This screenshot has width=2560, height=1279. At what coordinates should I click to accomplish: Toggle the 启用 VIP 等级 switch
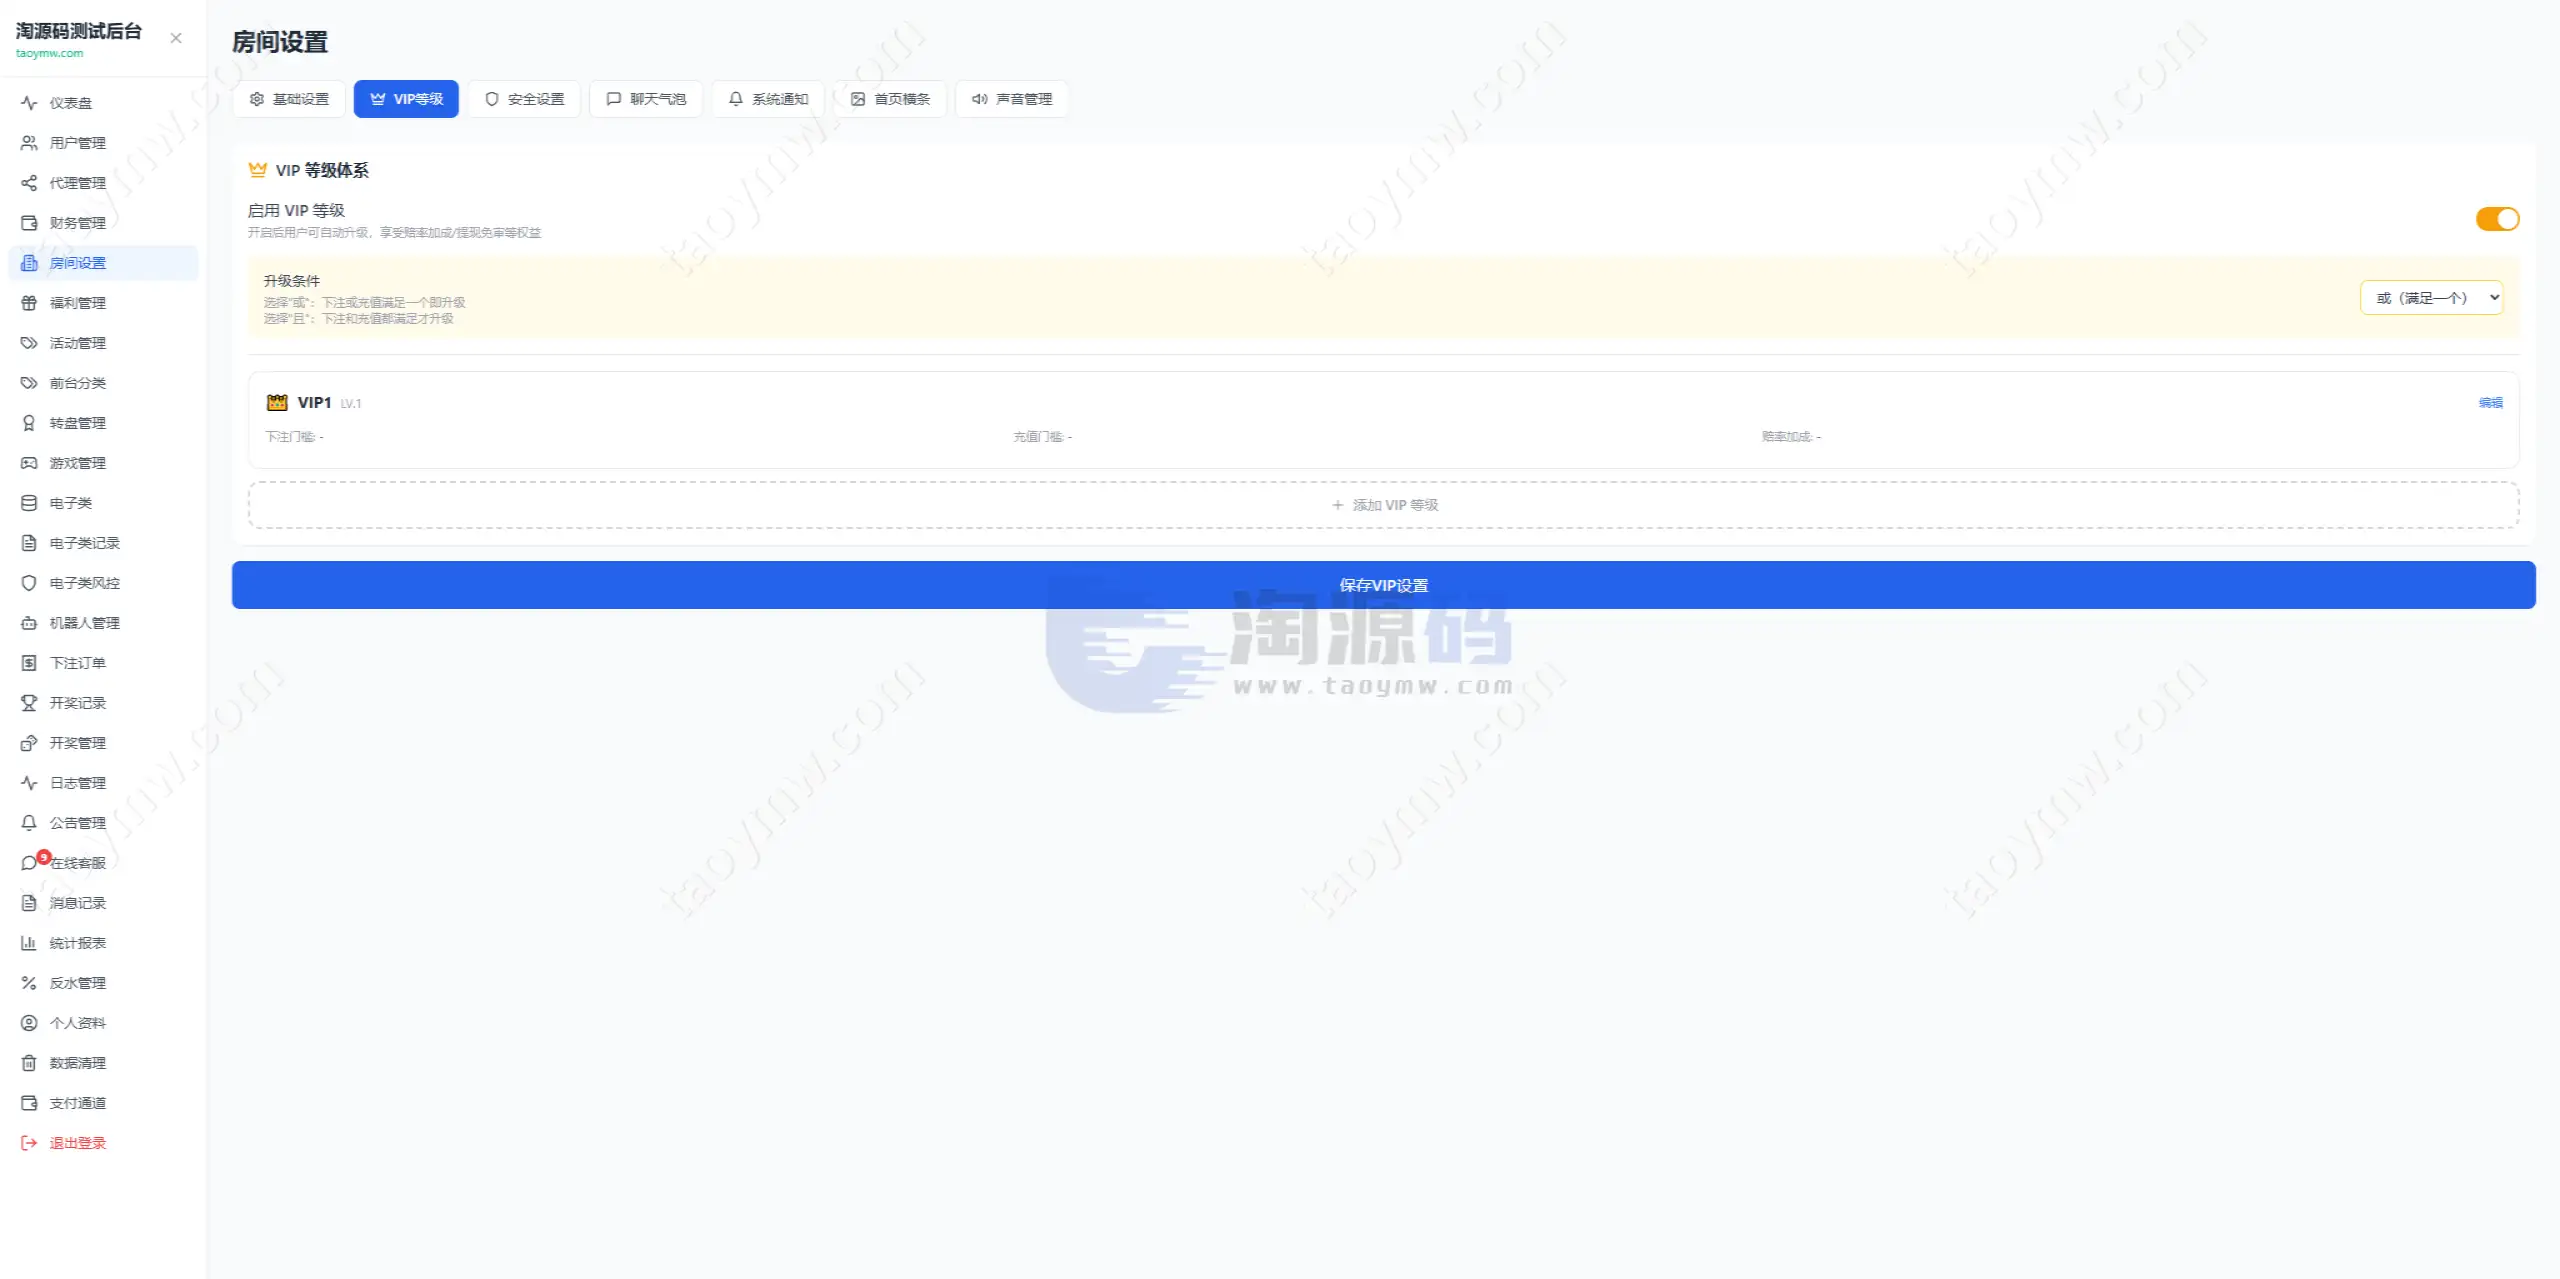point(2497,219)
